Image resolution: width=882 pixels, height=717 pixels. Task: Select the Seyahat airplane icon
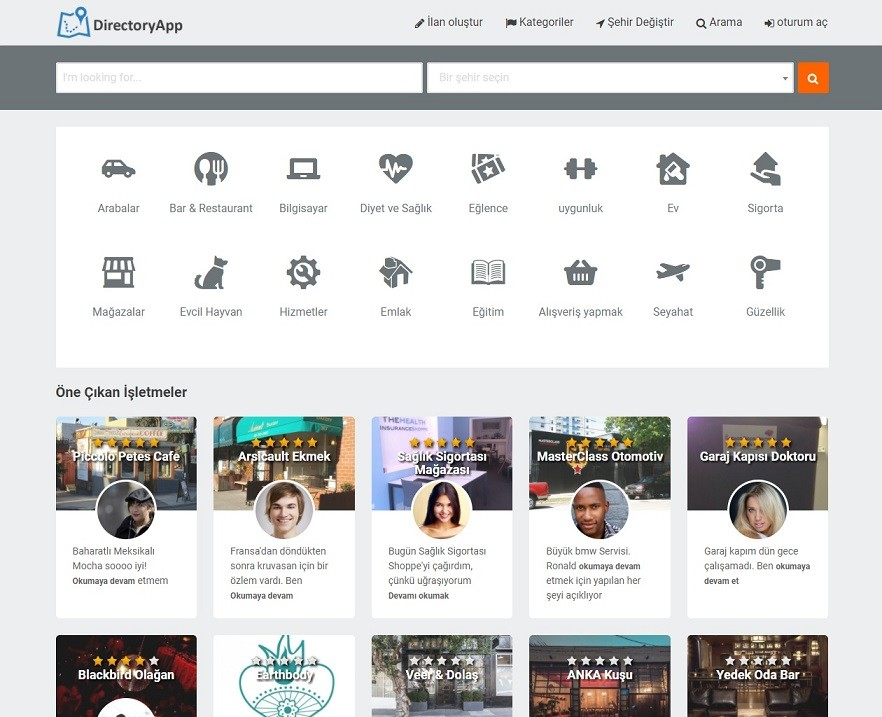673,272
